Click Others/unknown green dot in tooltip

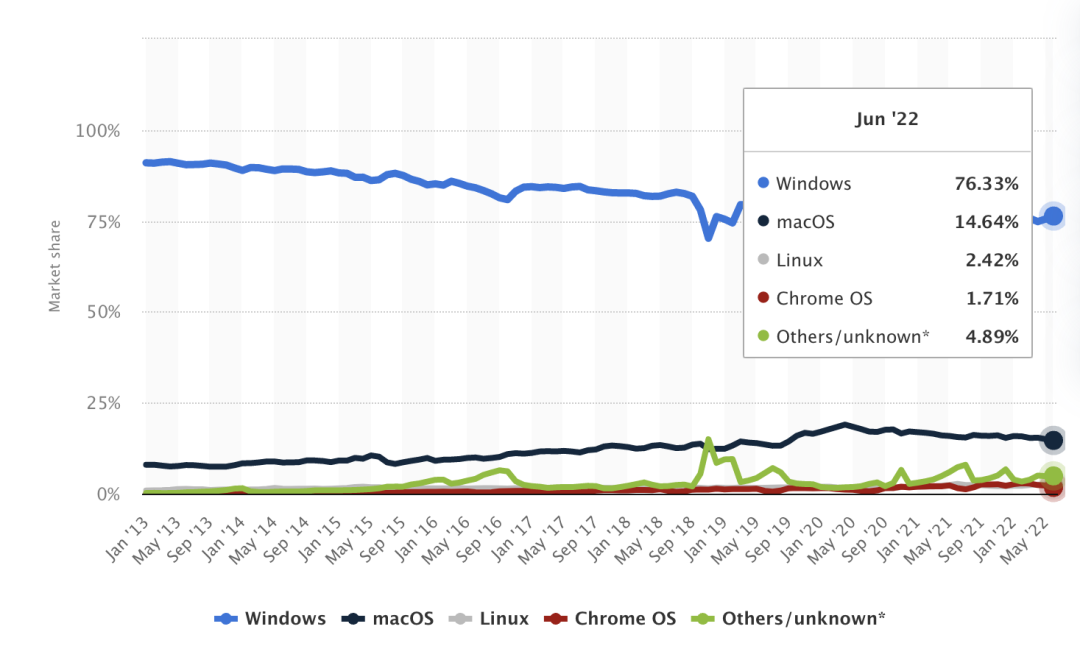[x=763, y=336]
